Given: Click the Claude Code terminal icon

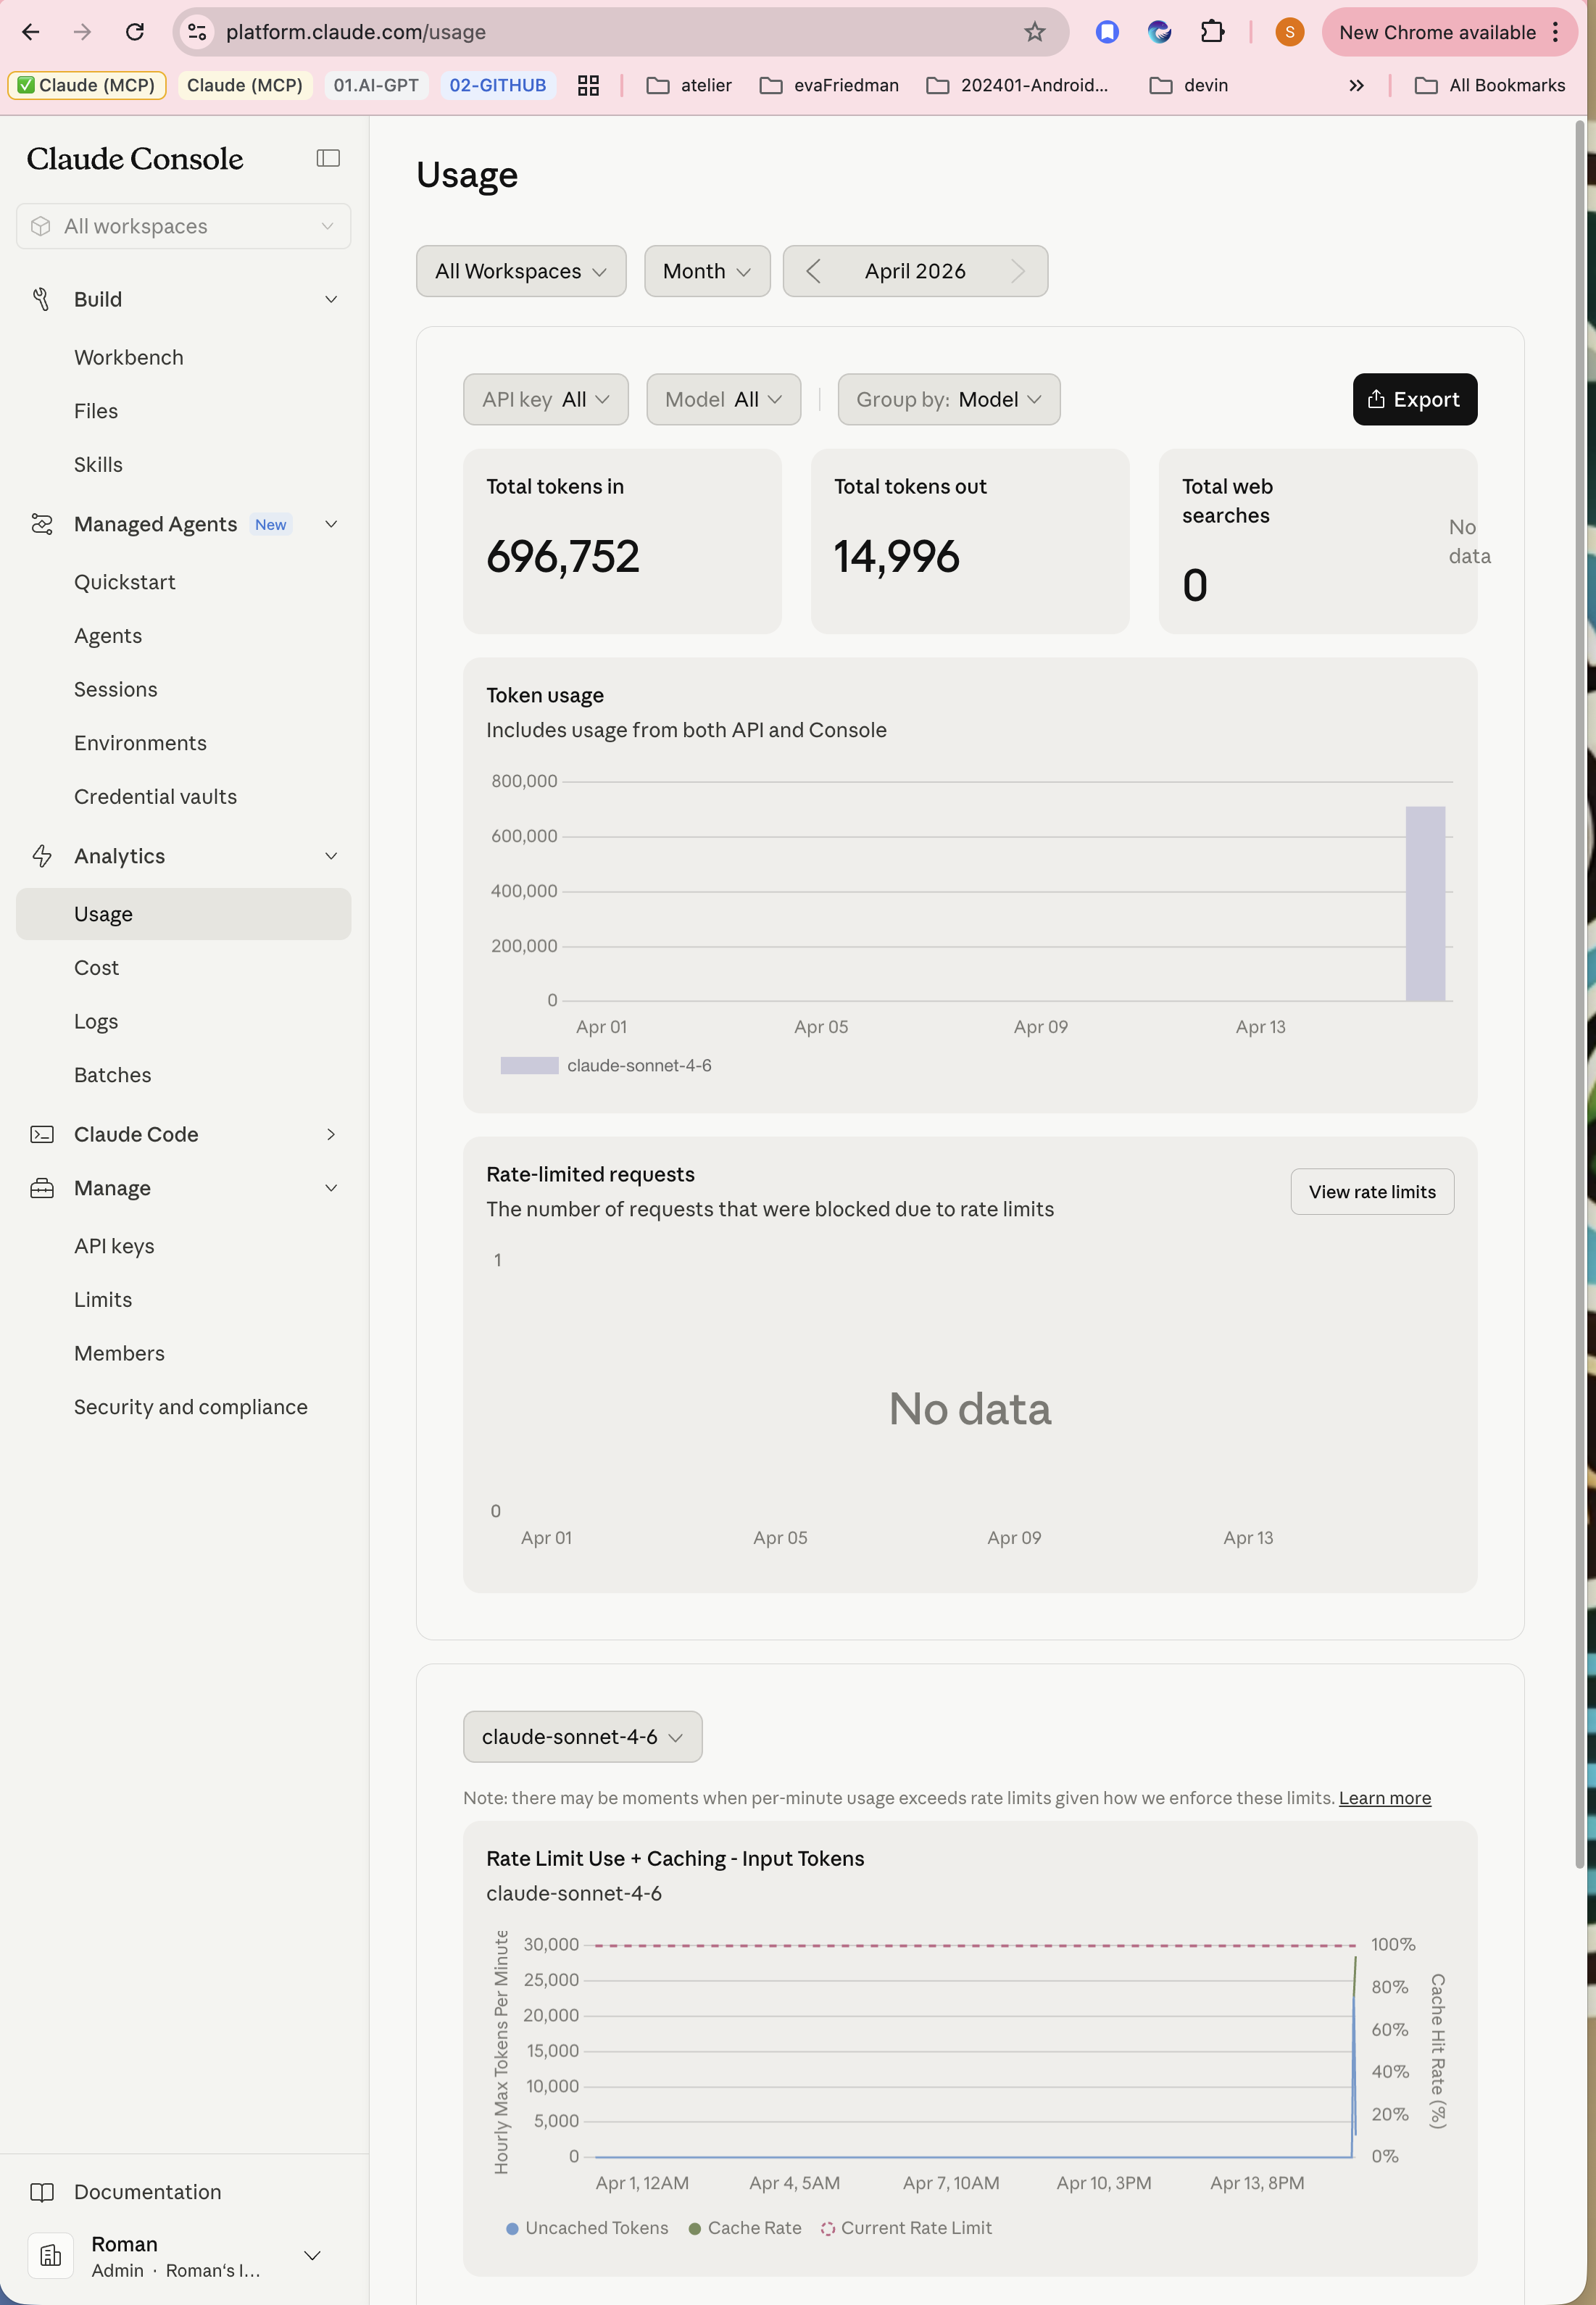Looking at the screenshot, I should point(41,1134).
